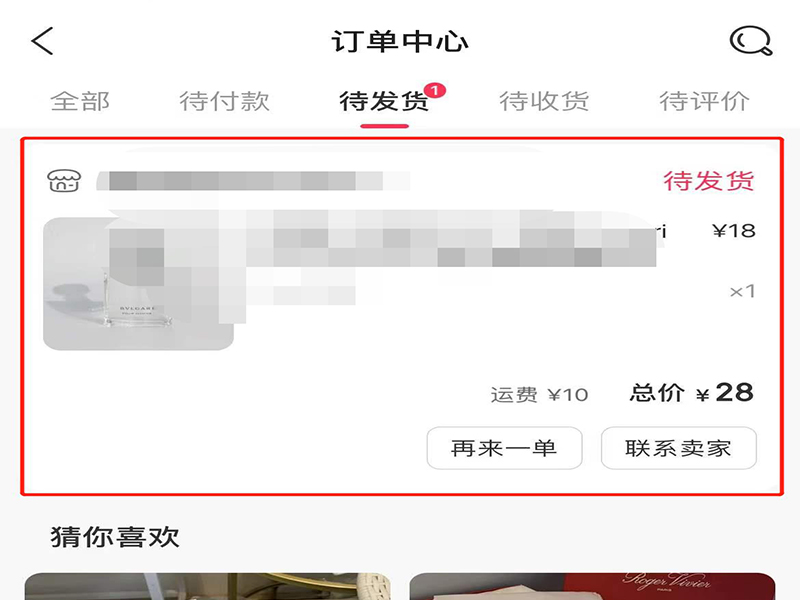Tap the red 待发货 order status label
The image size is (800, 600).
click(x=709, y=181)
